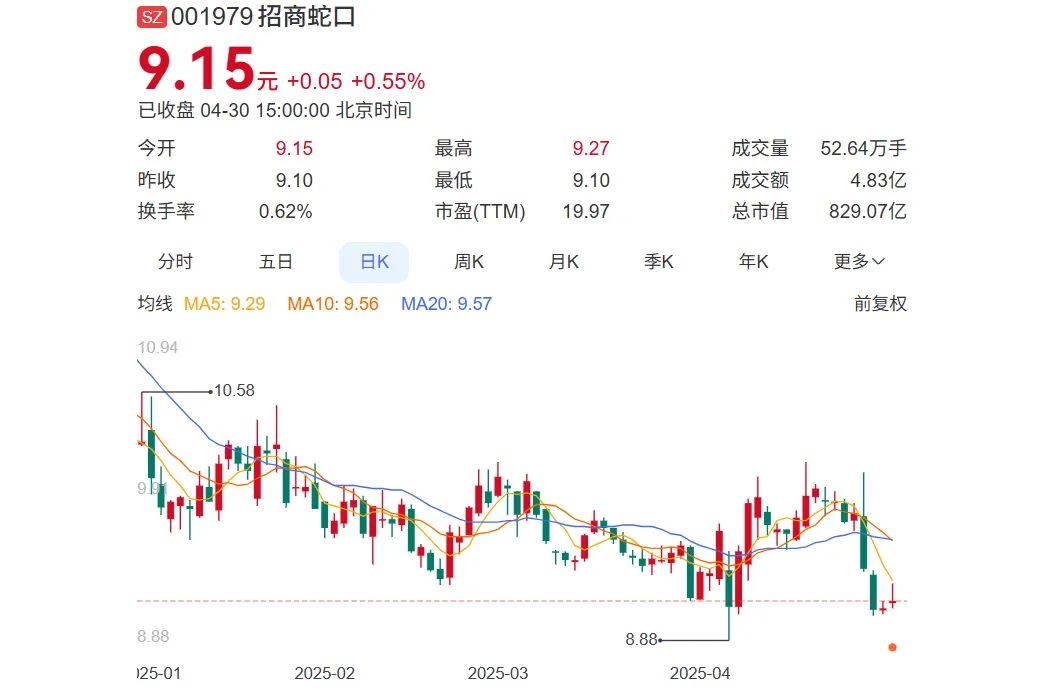This screenshot has width=1039, height=693.
Task: Select the highlighted 日K tab
Action: pos(373,262)
